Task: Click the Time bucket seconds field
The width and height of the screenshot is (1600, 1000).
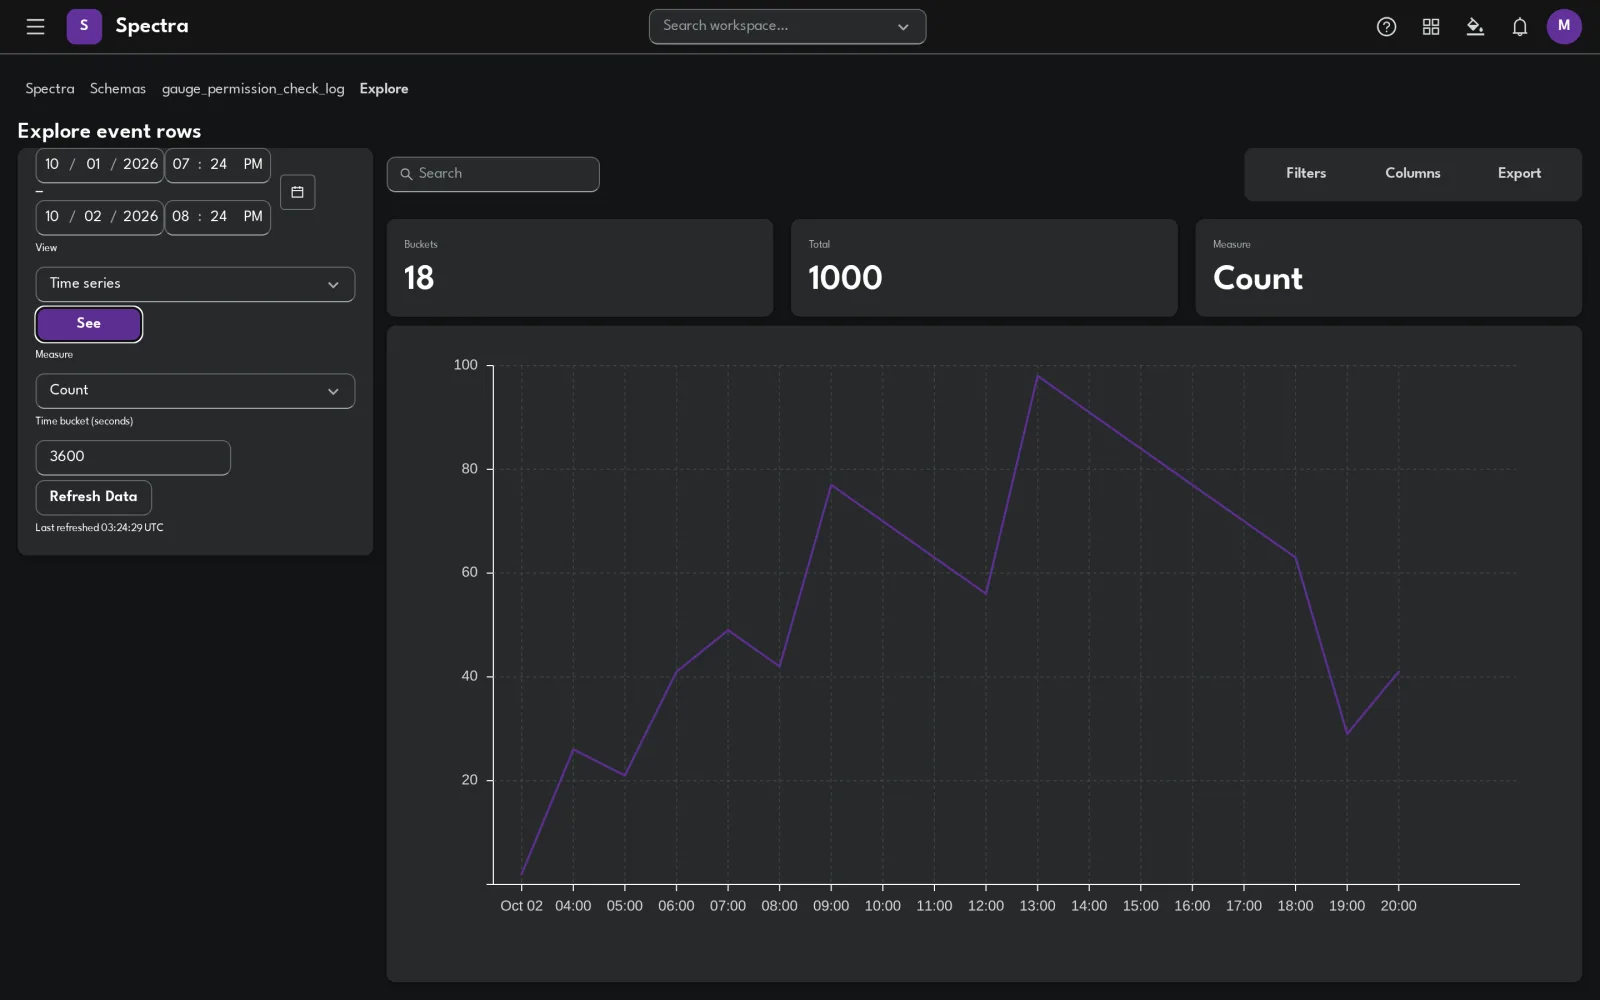Action: (133, 457)
